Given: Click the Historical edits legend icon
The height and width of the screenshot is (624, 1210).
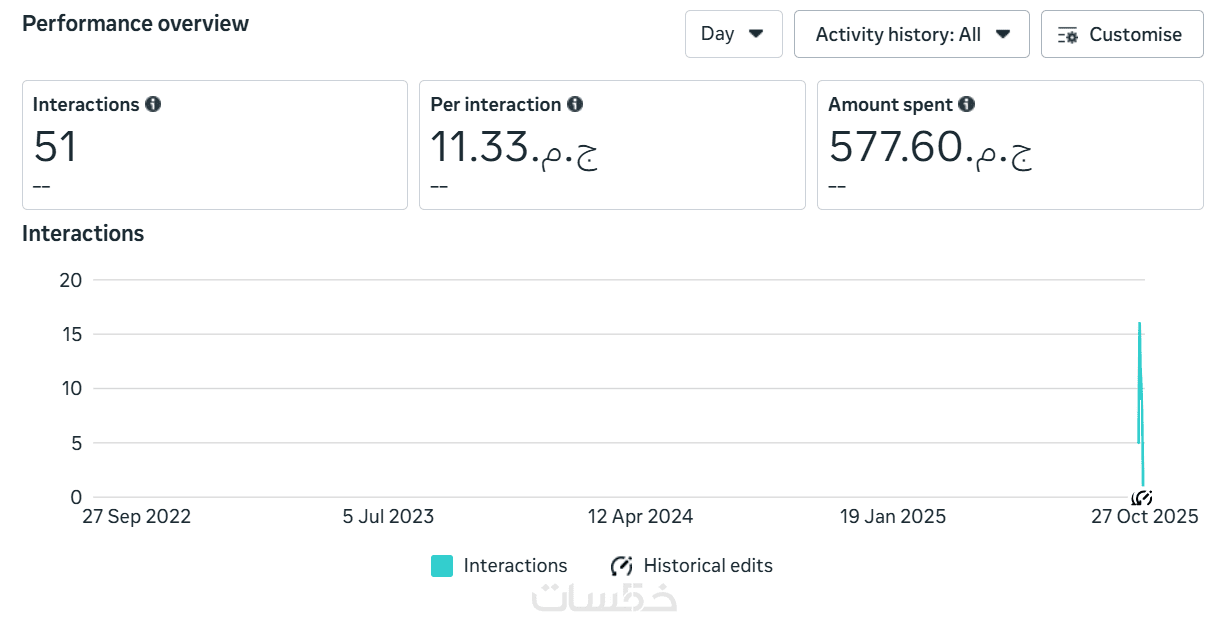Looking at the screenshot, I should [x=621, y=566].
